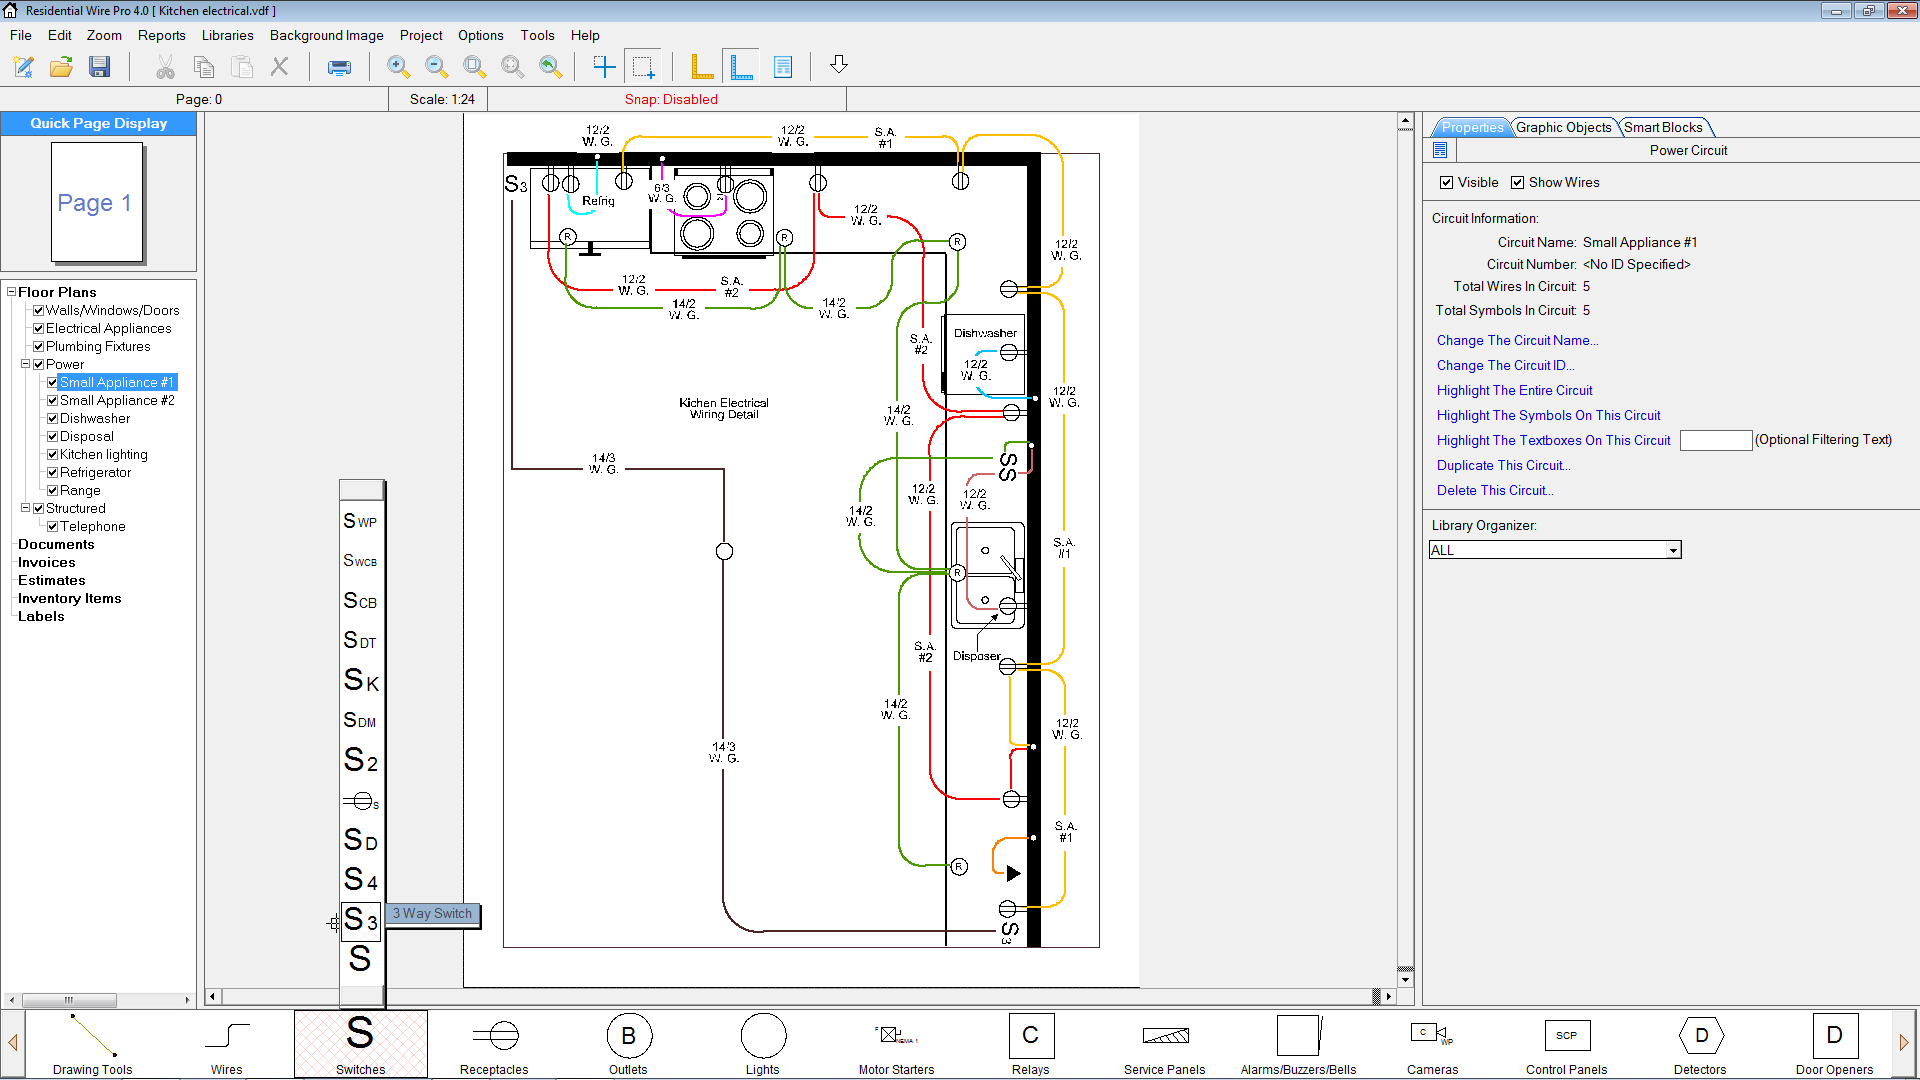The width and height of the screenshot is (1920, 1080).
Task: Select the SCB switch symbol
Action: pos(360,601)
